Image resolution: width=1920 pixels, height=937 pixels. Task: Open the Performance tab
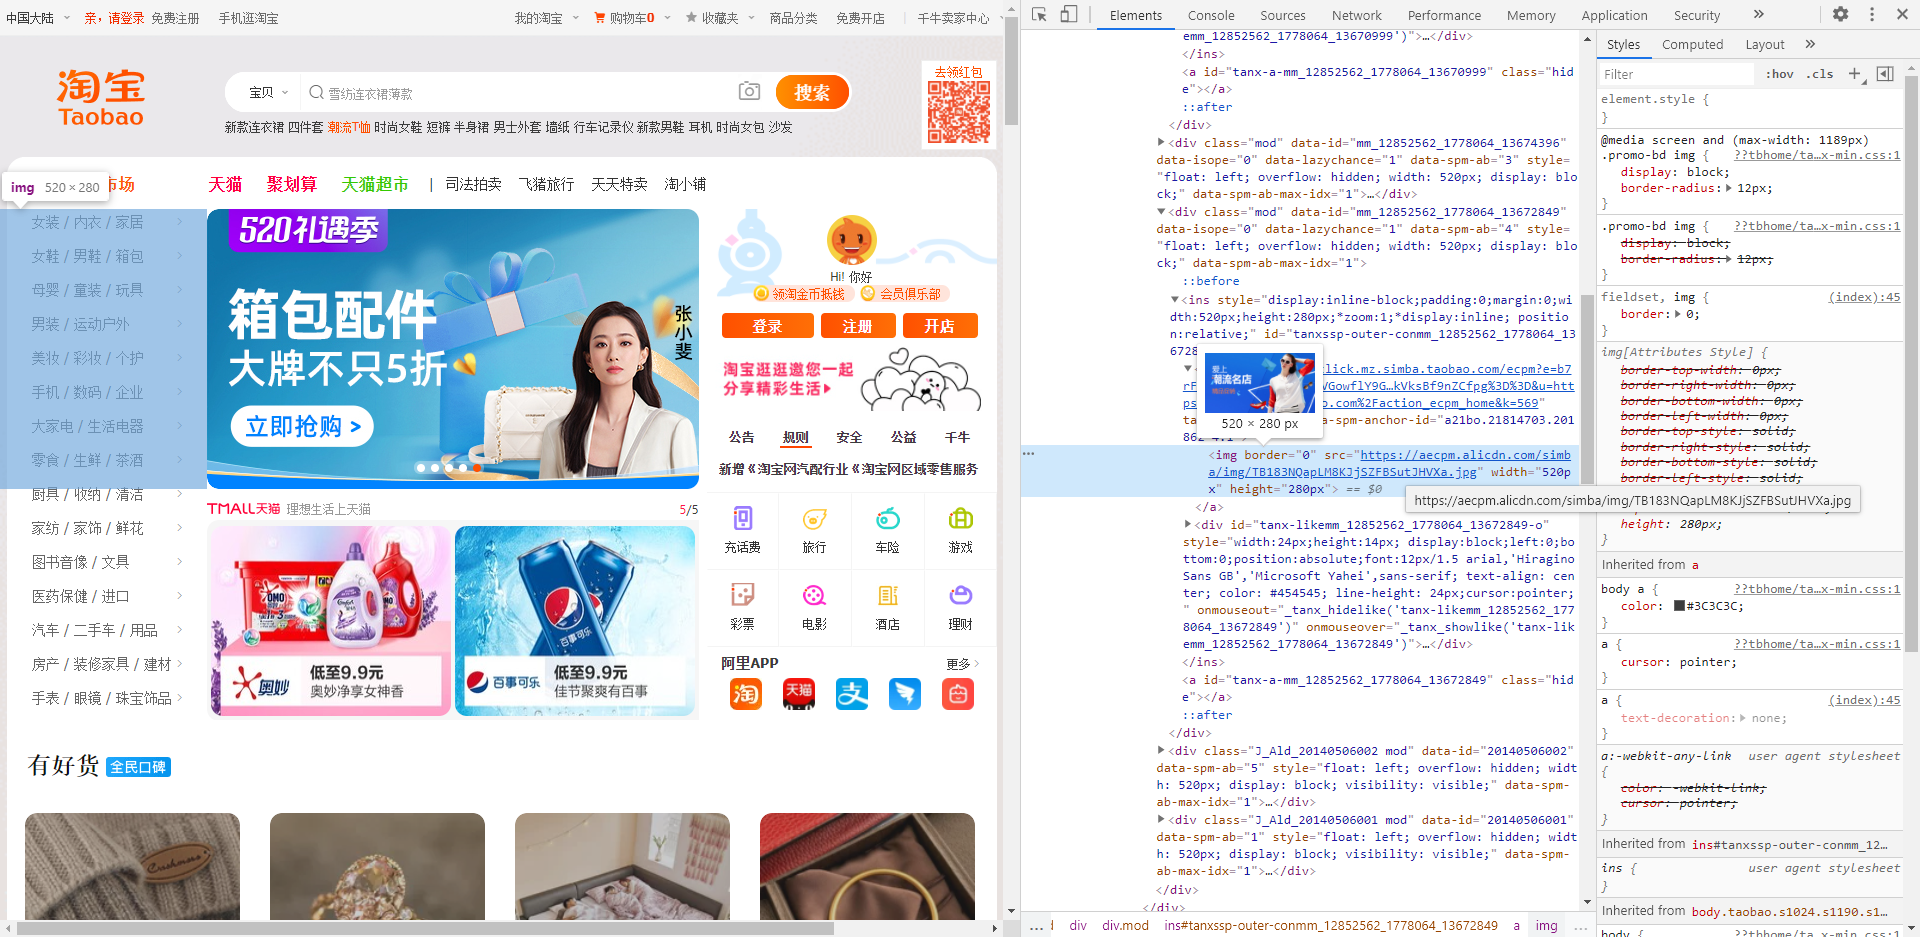[1444, 15]
